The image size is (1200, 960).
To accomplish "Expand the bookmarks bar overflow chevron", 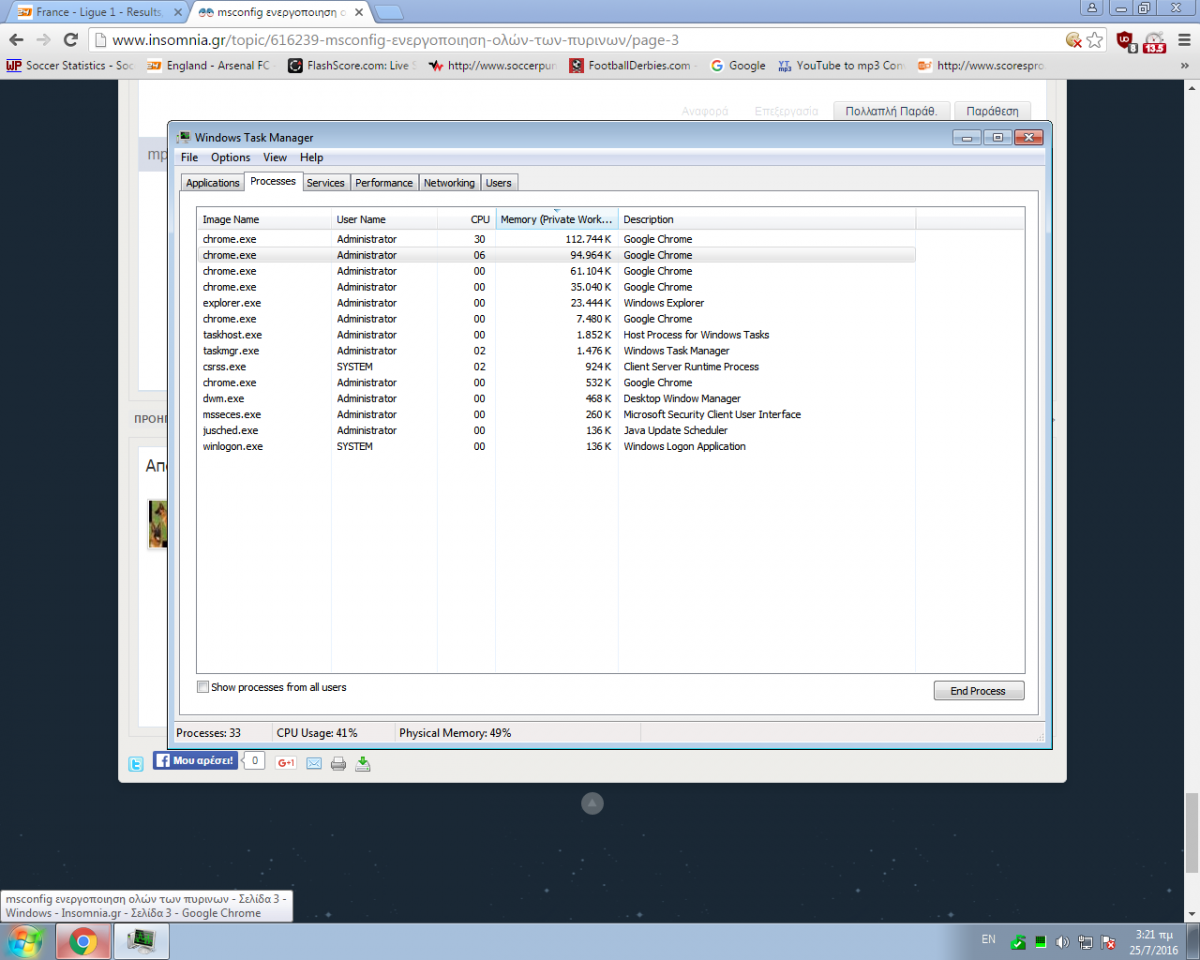I will 1186,66.
